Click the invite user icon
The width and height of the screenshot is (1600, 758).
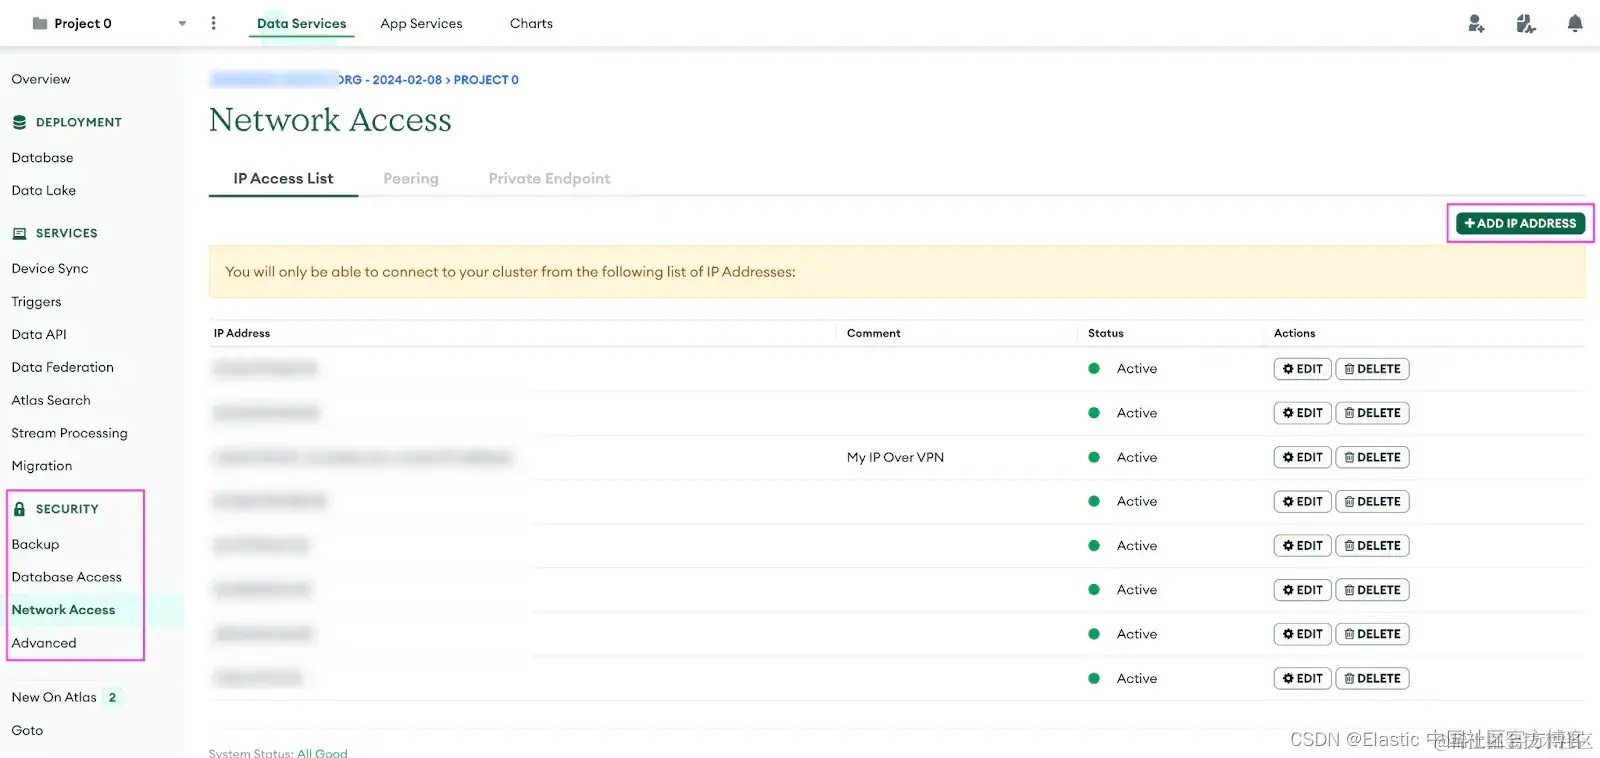pyautogui.click(x=1475, y=24)
